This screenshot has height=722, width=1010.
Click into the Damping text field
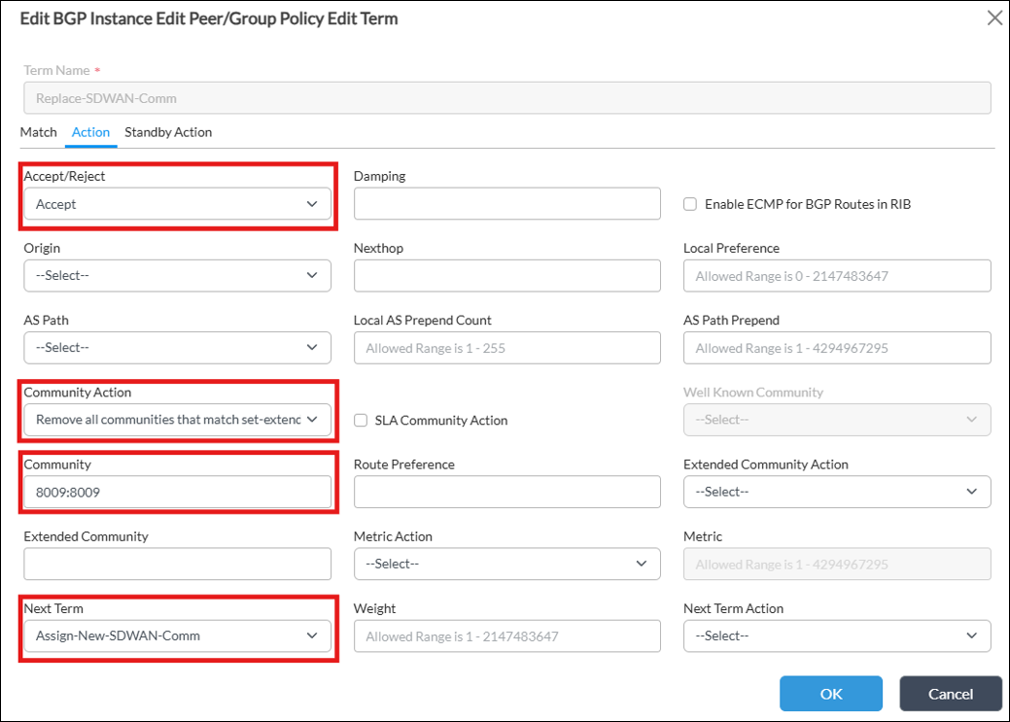click(x=507, y=204)
